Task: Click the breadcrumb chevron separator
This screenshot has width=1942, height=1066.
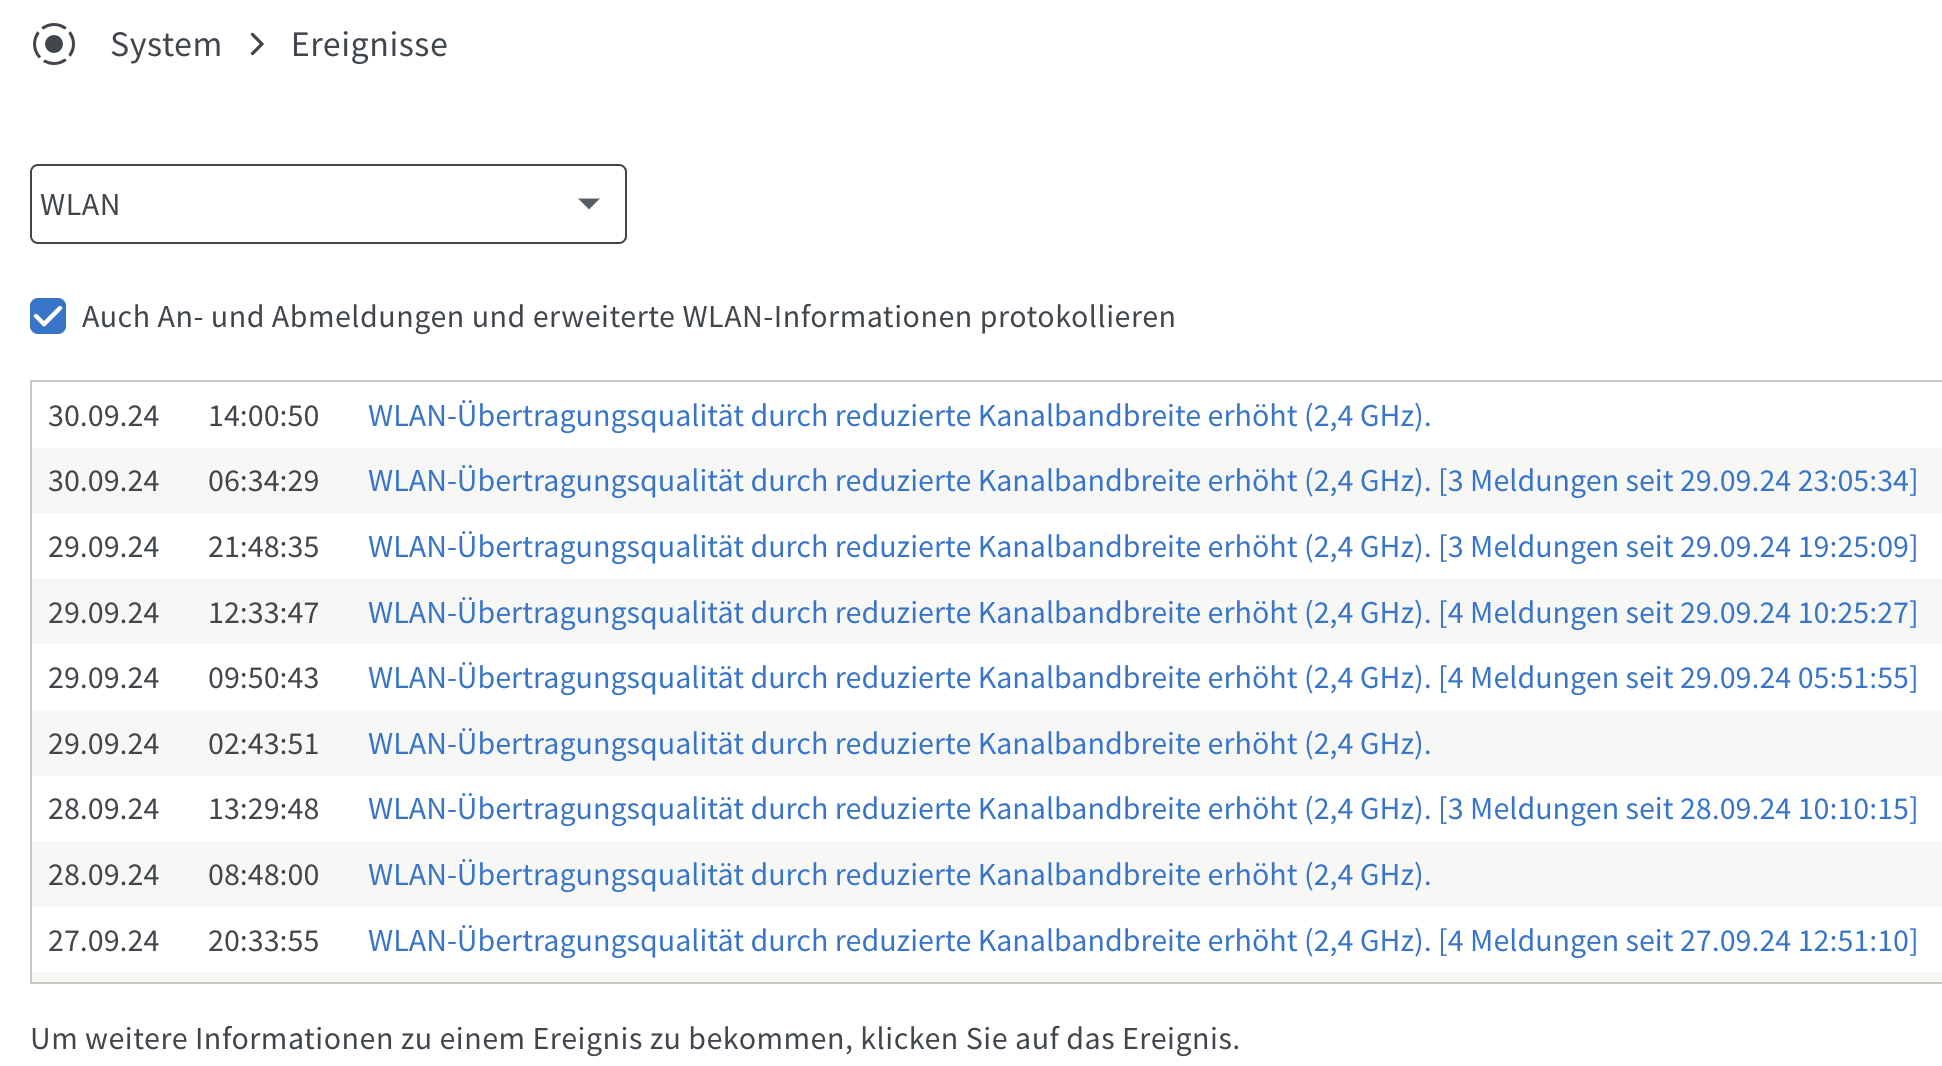Action: (257, 45)
